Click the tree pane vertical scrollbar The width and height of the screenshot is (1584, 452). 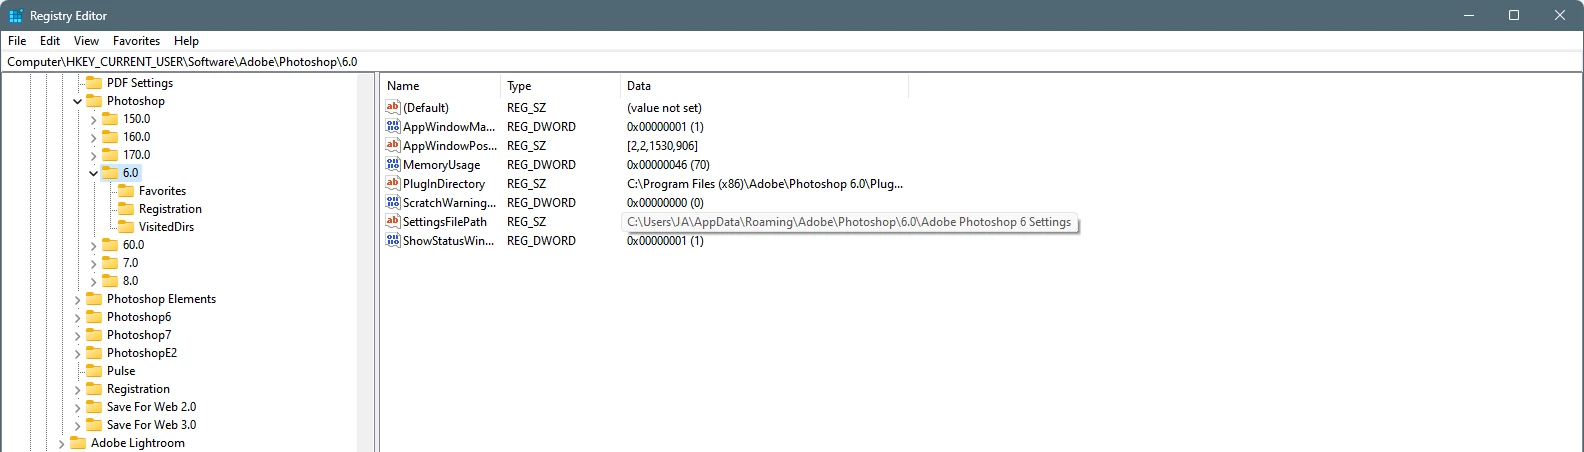(365, 263)
